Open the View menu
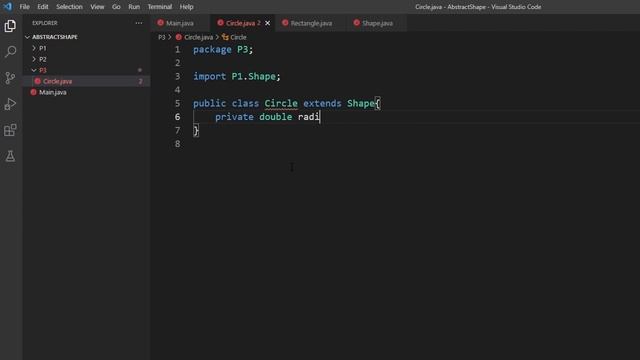The height and width of the screenshot is (360, 640). [97, 7]
